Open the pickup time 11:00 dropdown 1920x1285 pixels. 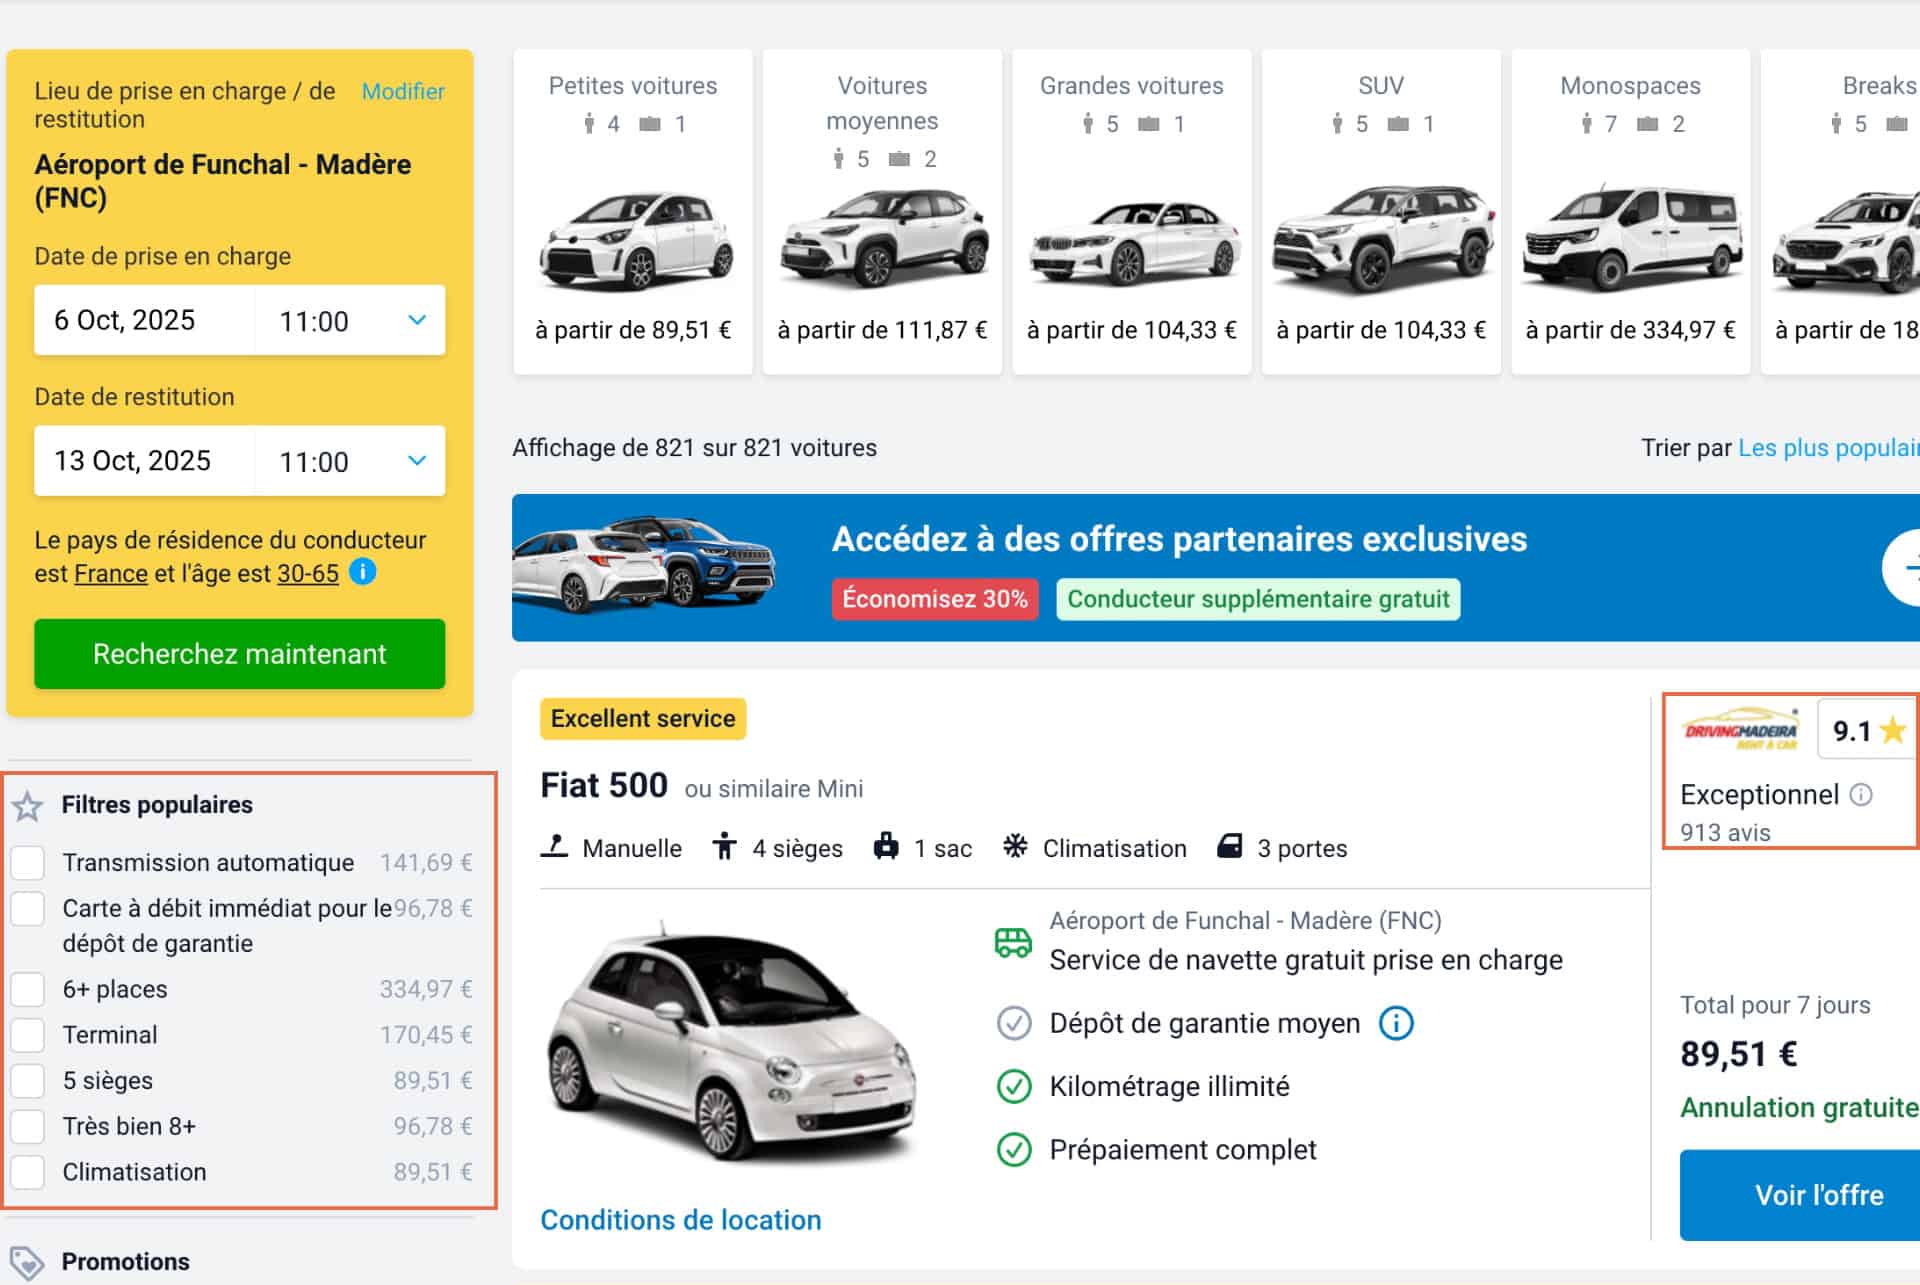pyautogui.click(x=350, y=320)
